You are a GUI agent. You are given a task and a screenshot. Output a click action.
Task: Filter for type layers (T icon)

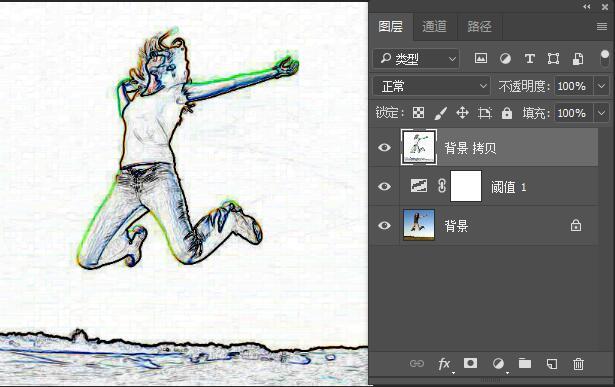pos(529,59)
